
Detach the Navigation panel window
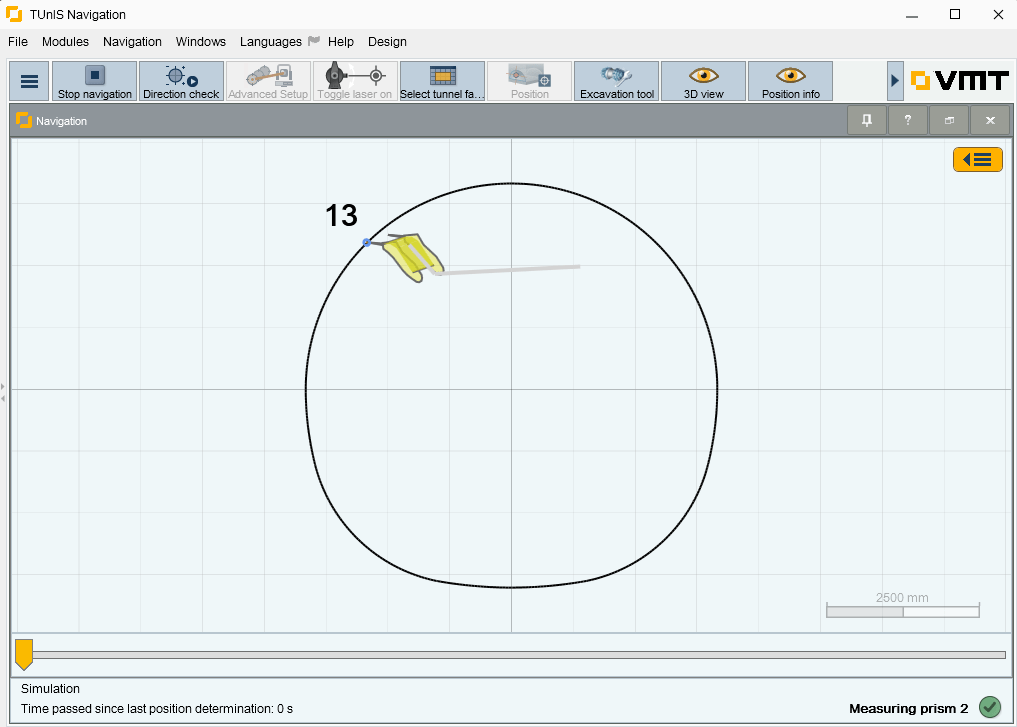point(949,120)
